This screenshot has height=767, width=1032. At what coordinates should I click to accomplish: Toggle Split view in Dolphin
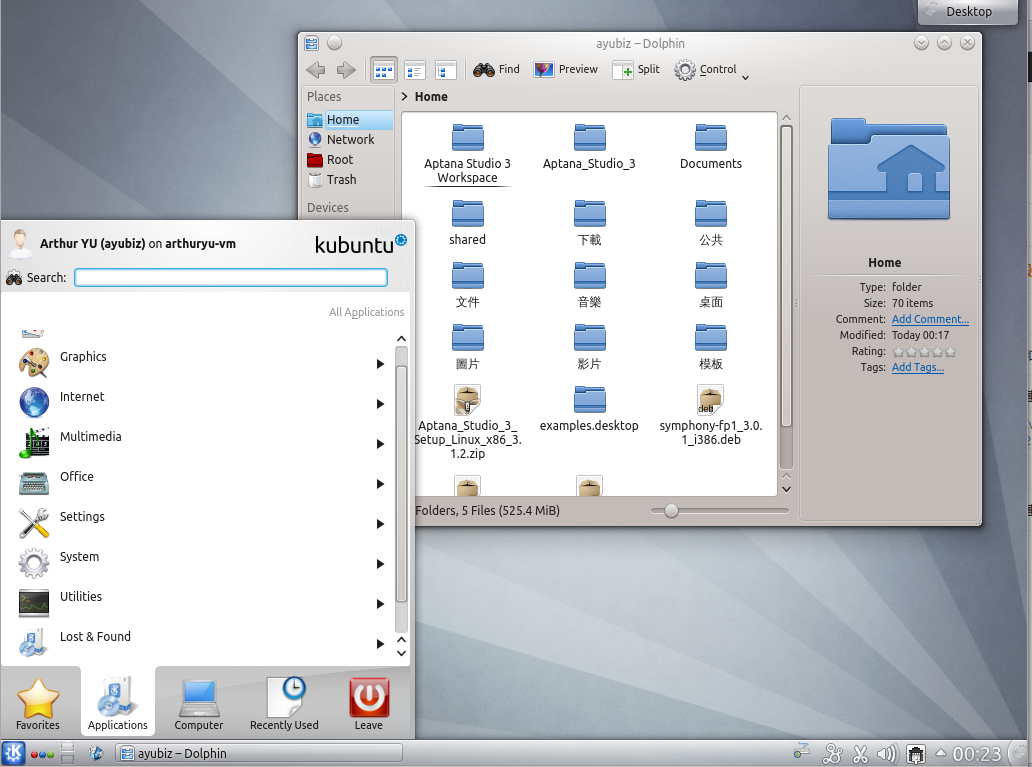click(635, 70)
